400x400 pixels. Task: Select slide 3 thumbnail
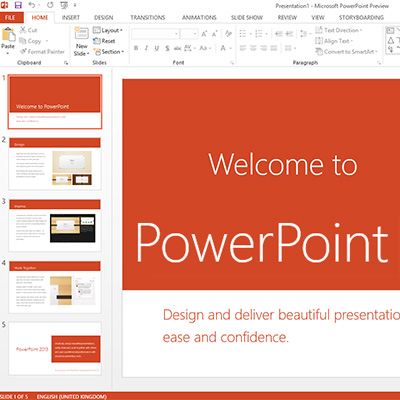[55, 225]
